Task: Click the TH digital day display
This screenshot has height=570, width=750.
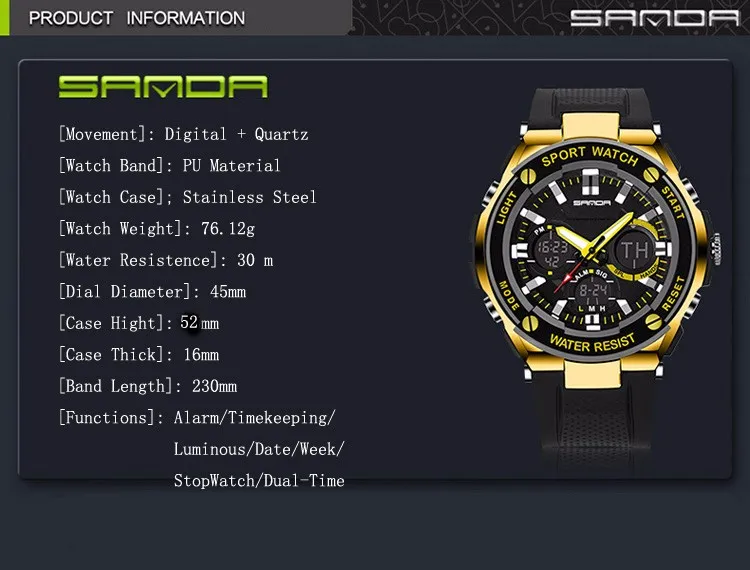Action: click(x=634, y=251)
